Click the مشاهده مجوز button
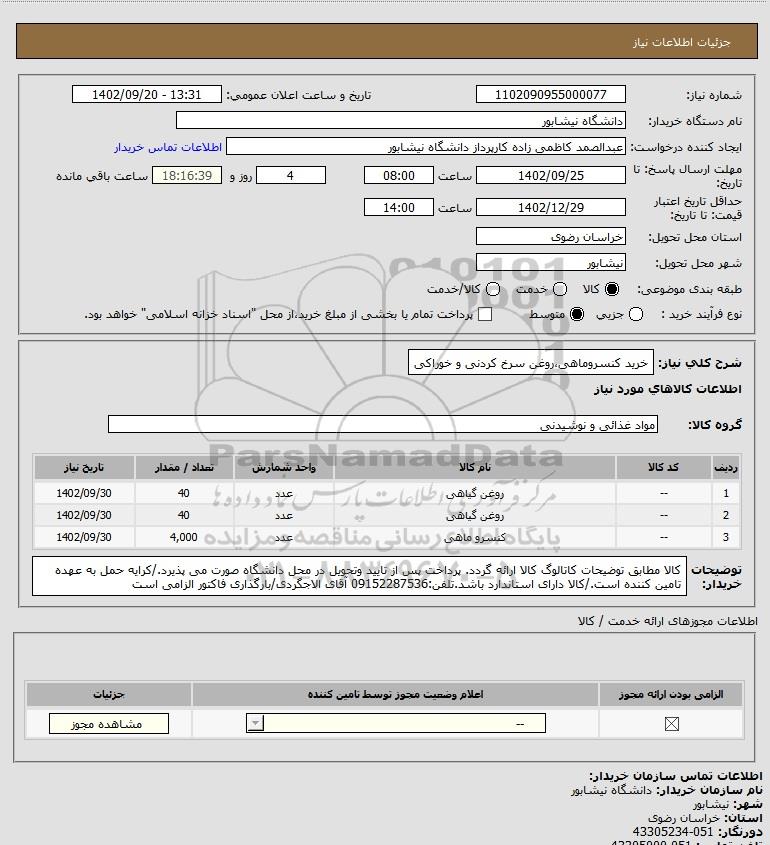Image resolution: width=770 pixels, height=845 pixels. click(x=108, y=724)
